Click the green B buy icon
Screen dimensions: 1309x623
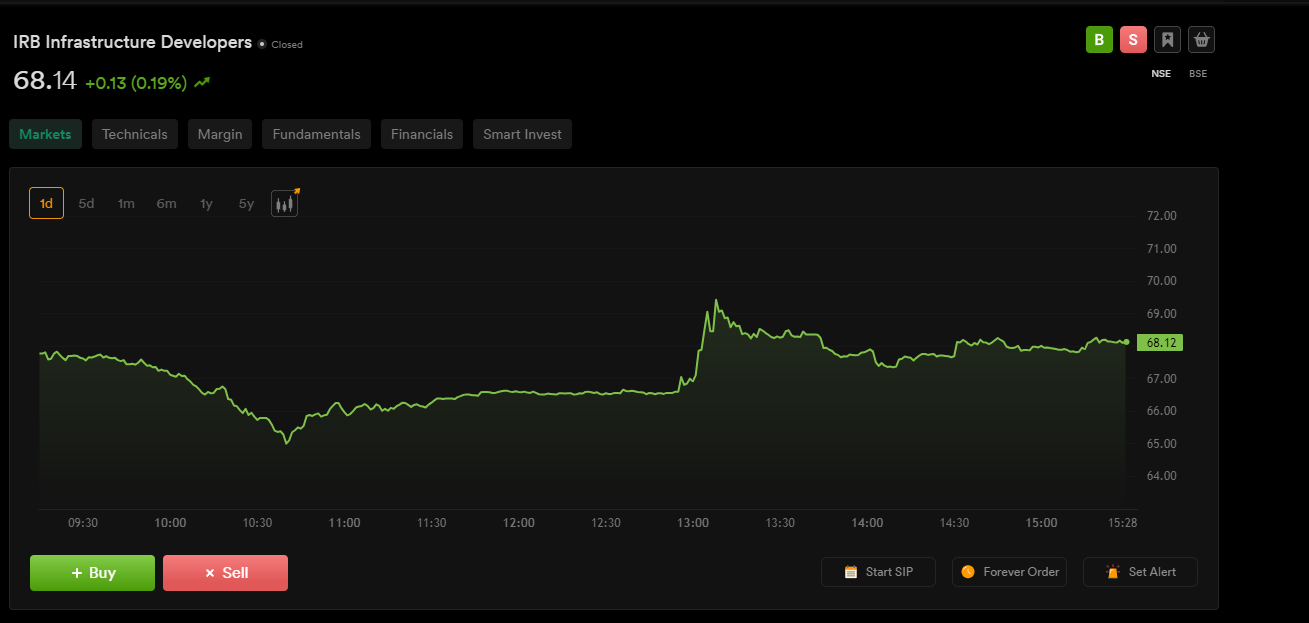[x=1099, y=40]
